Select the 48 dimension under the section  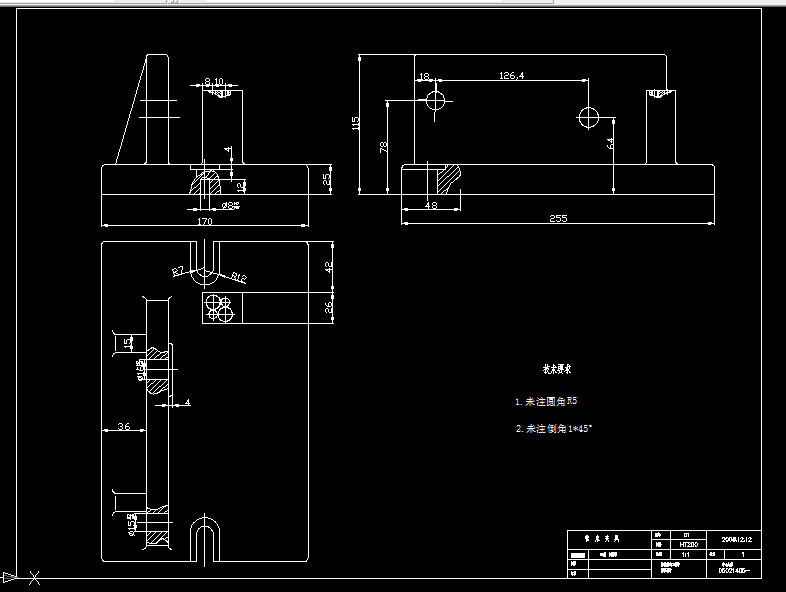click(431, 205)
